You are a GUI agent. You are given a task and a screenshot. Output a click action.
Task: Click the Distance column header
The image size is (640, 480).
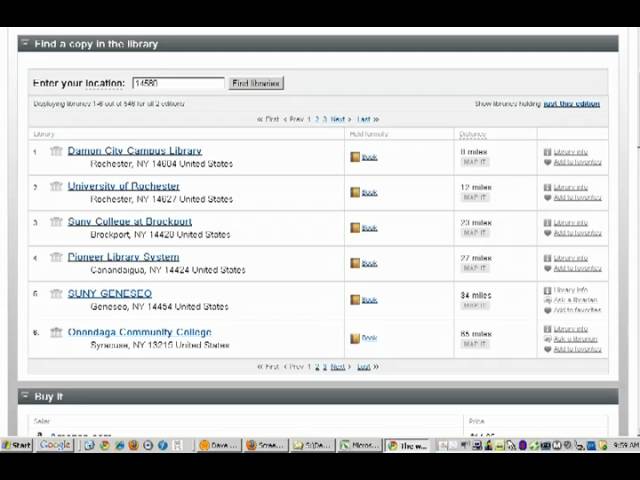pyautogui.click(x=473, y=134)
